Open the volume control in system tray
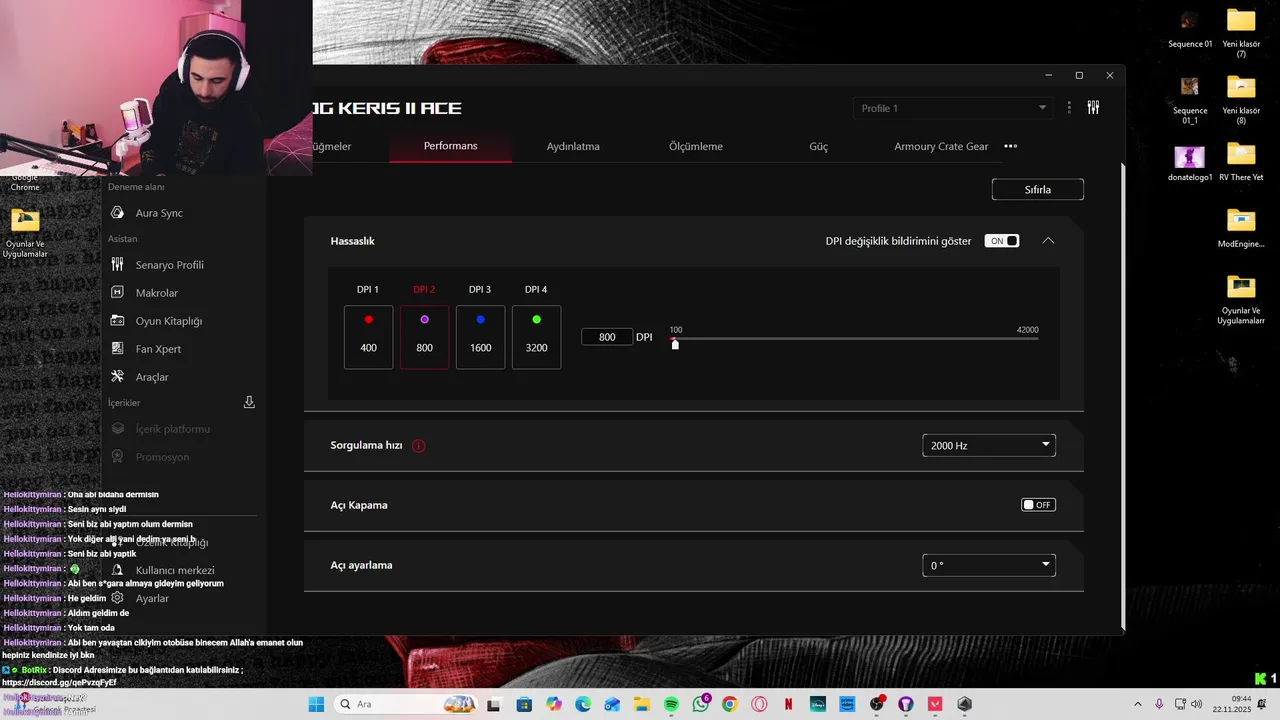The image size is (1280, 720). point(1197,704)
